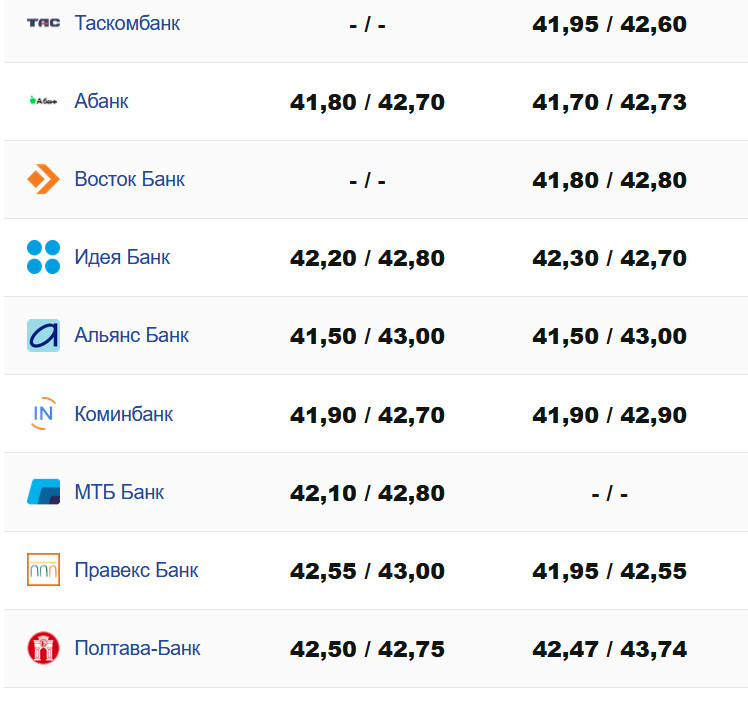Visit the МТБ Банк link

click(119, 492)
